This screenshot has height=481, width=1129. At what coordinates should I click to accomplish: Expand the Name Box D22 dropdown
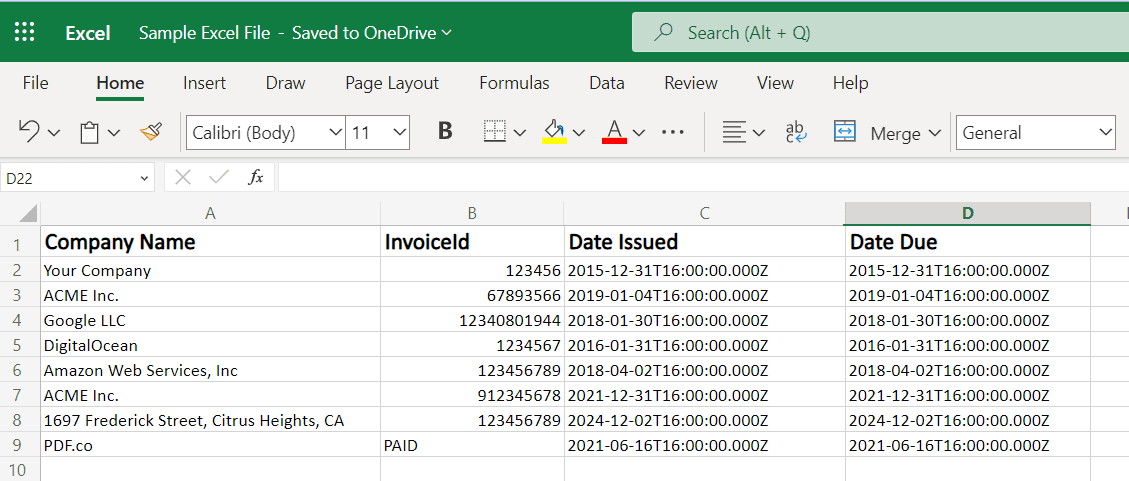pos(145,178)
